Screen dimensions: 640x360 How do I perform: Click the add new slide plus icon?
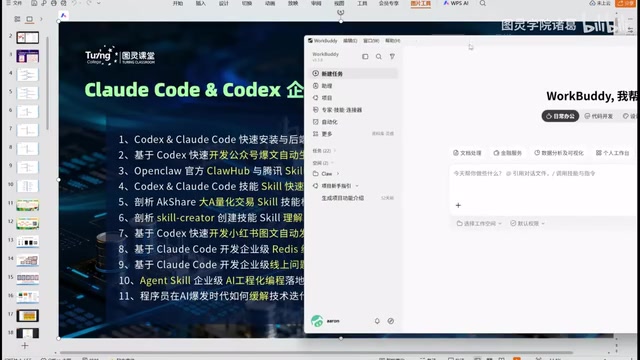point(25,346)
